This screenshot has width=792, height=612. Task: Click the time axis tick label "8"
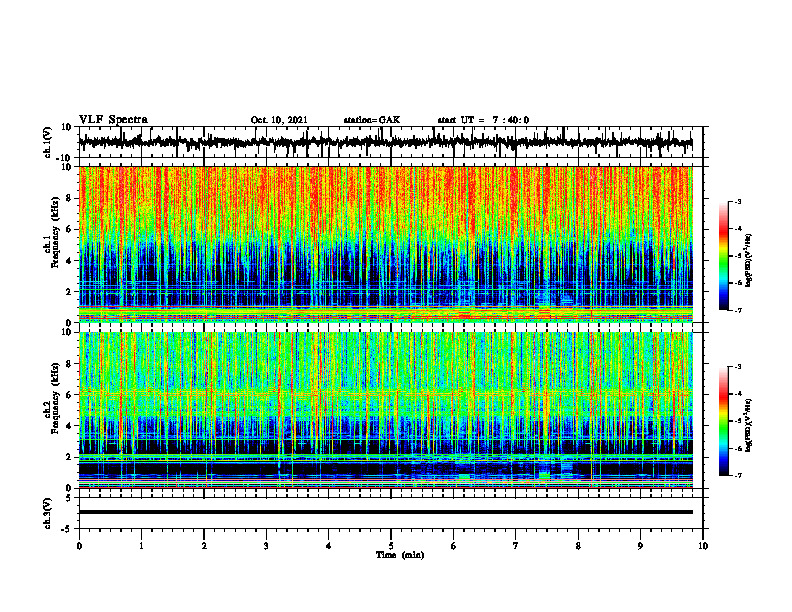[x=578, y=546]
